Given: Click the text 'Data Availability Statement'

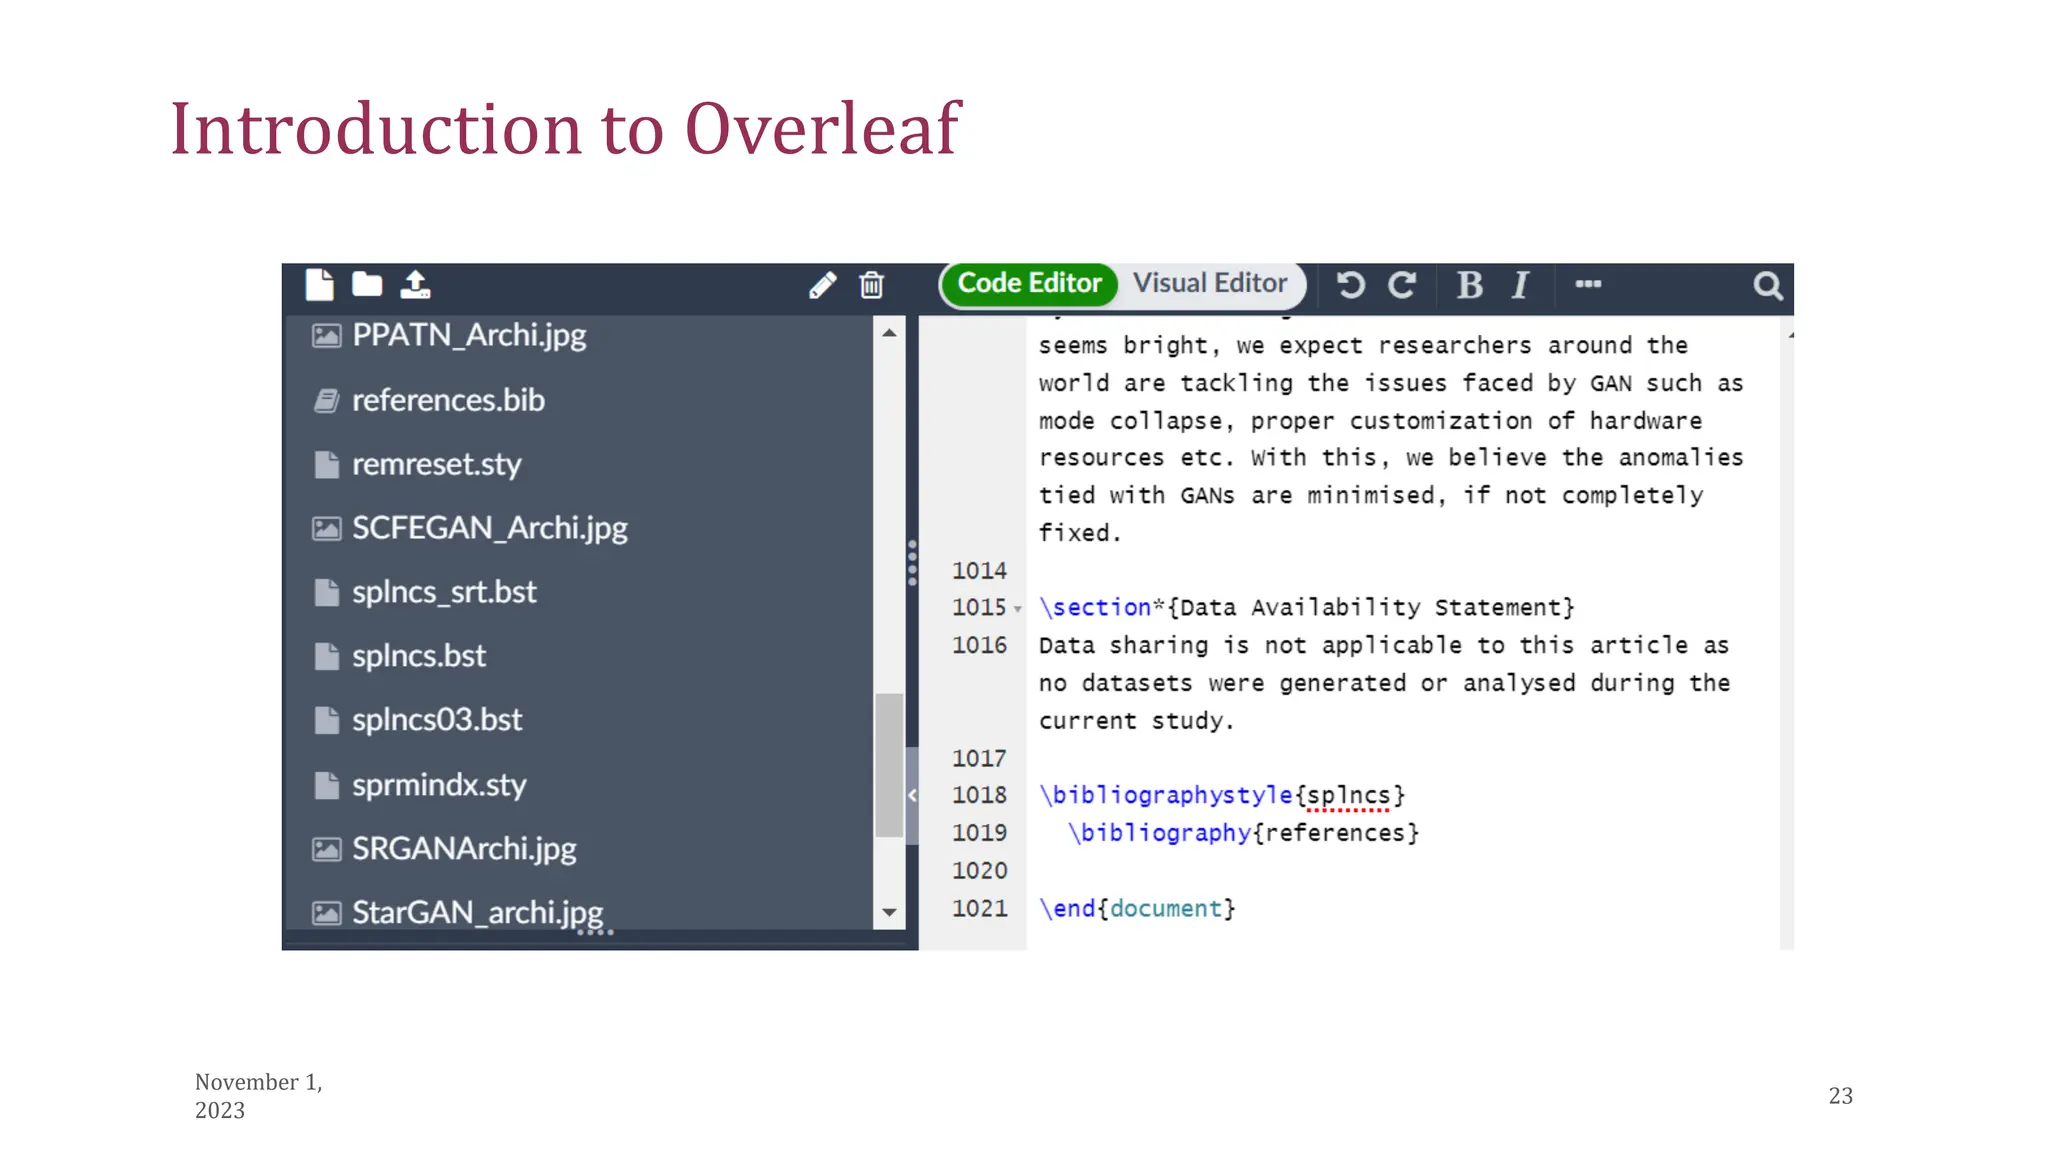Looking at the screenshot, I should click(1371, 608).
